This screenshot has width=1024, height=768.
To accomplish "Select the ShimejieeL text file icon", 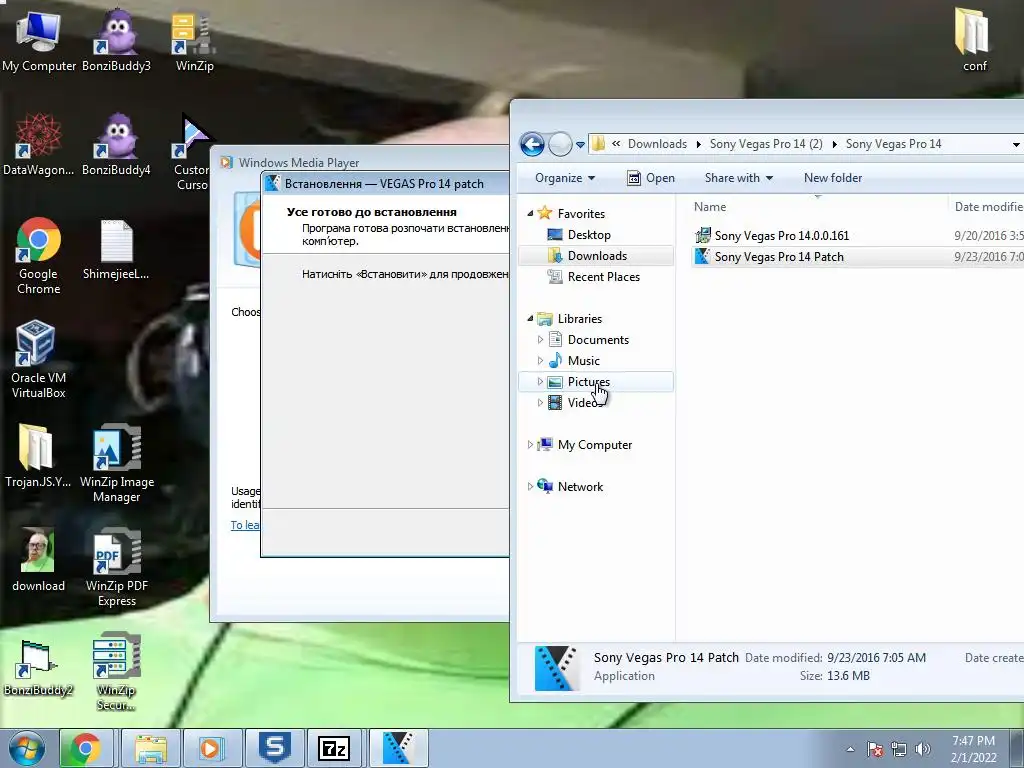I will [x=116, y=249].
